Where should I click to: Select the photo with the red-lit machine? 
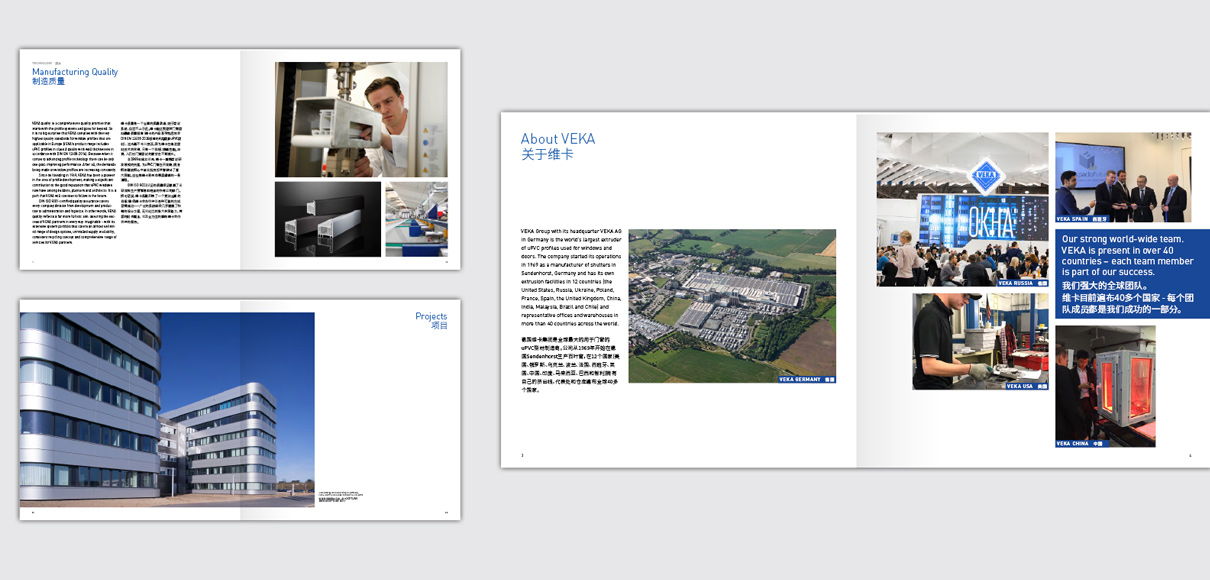(x=1105, y=386)
